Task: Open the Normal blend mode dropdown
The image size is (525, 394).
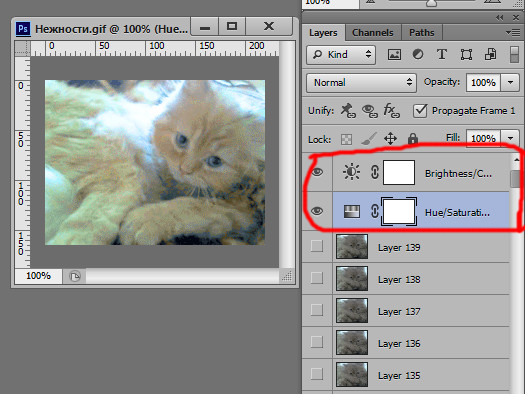Action: 361,83
